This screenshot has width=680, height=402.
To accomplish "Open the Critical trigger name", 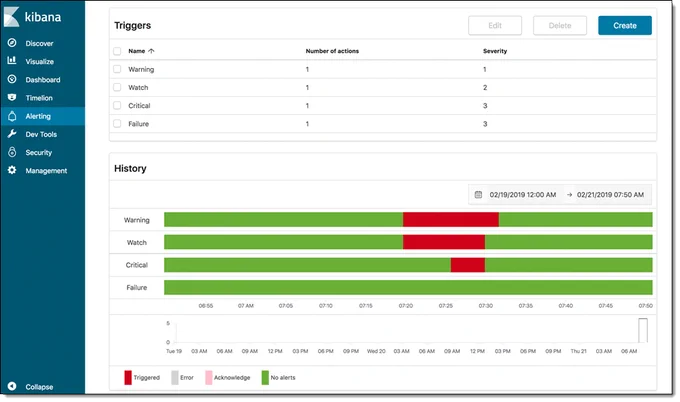I will (139, 106).
